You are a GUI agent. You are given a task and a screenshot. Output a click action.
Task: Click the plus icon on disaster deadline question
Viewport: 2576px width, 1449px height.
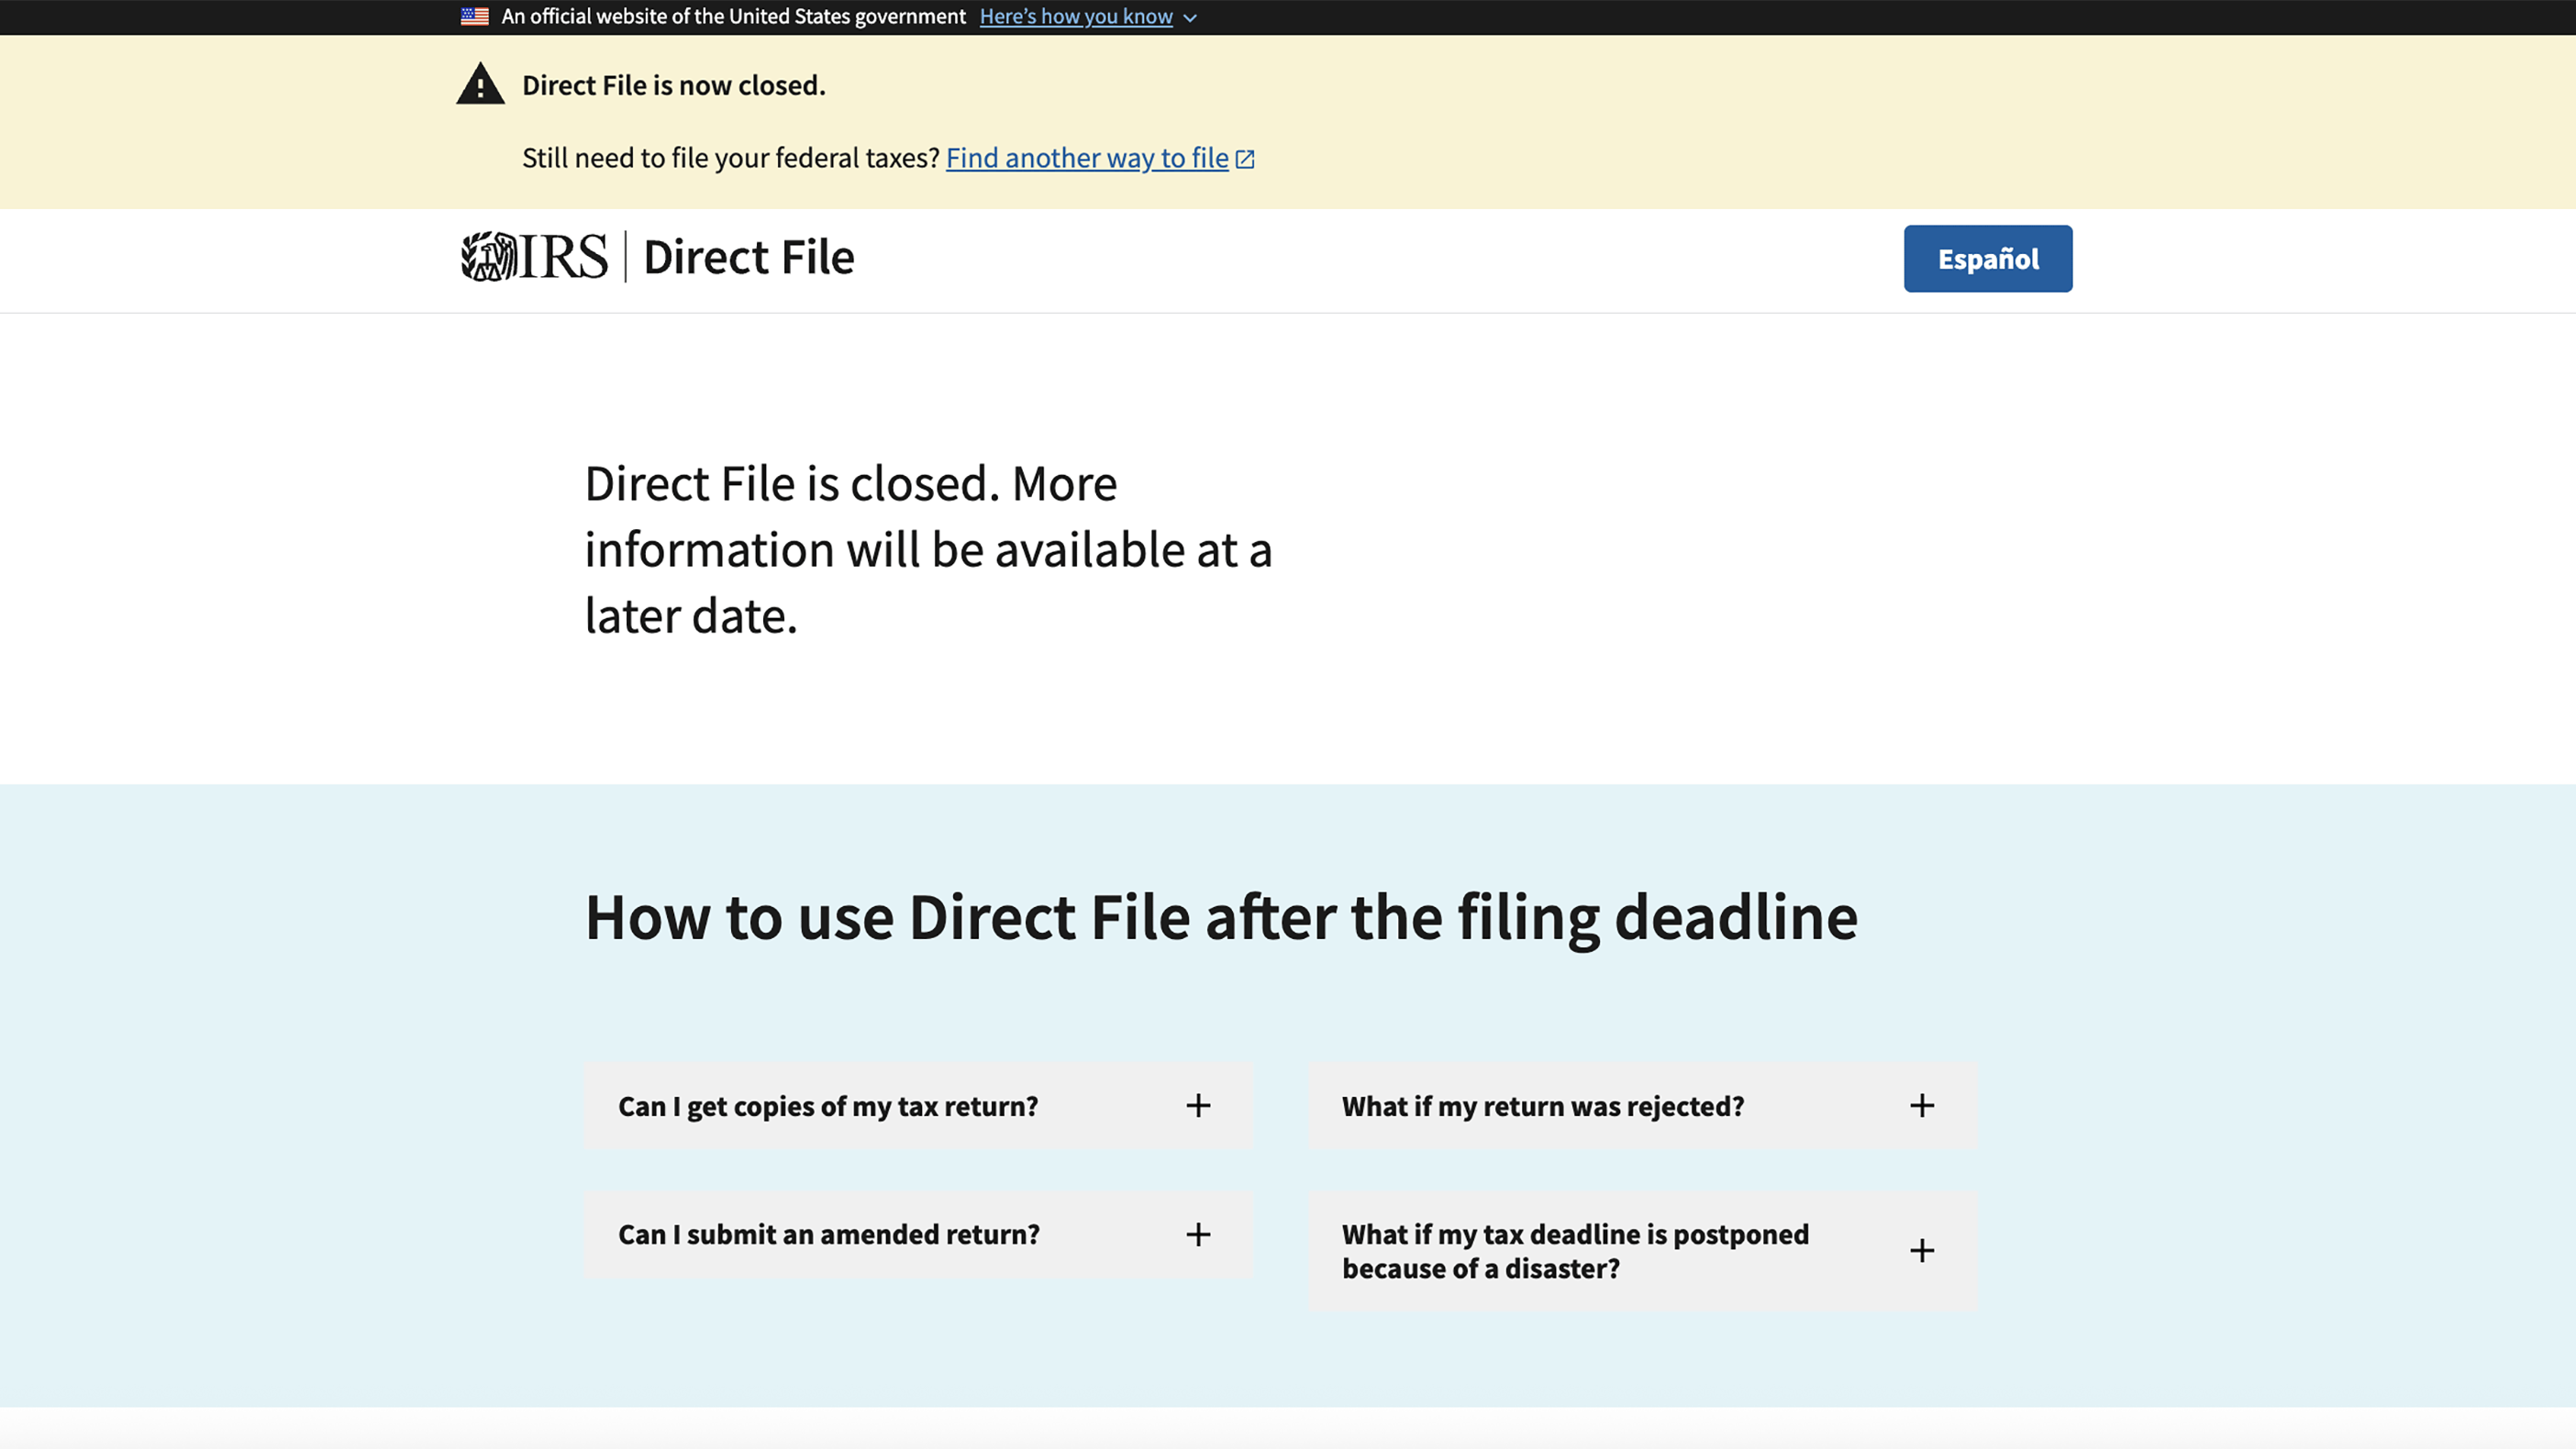tap(1922, 1250)
